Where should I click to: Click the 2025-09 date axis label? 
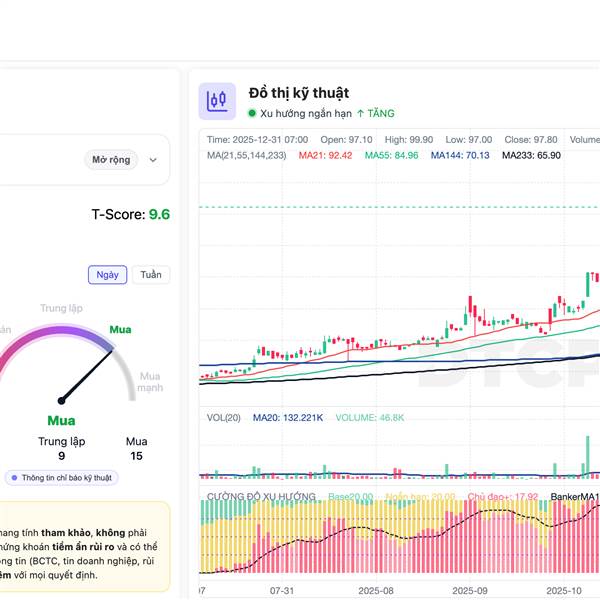[x=470, y=590]
